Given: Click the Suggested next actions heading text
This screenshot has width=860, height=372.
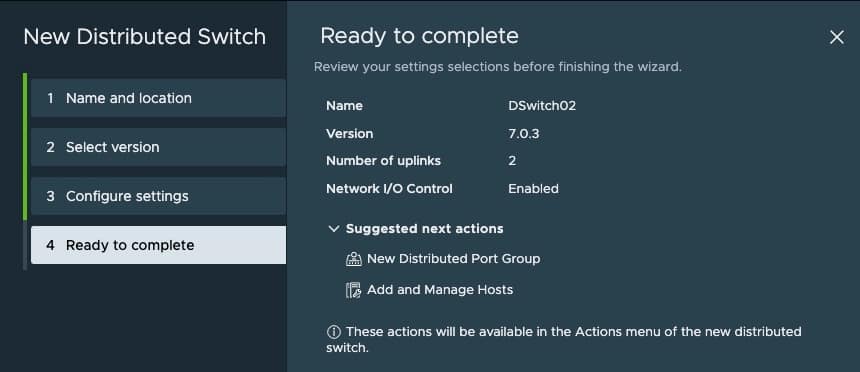Looking at the screenshot, I should [x=425, y=229].
